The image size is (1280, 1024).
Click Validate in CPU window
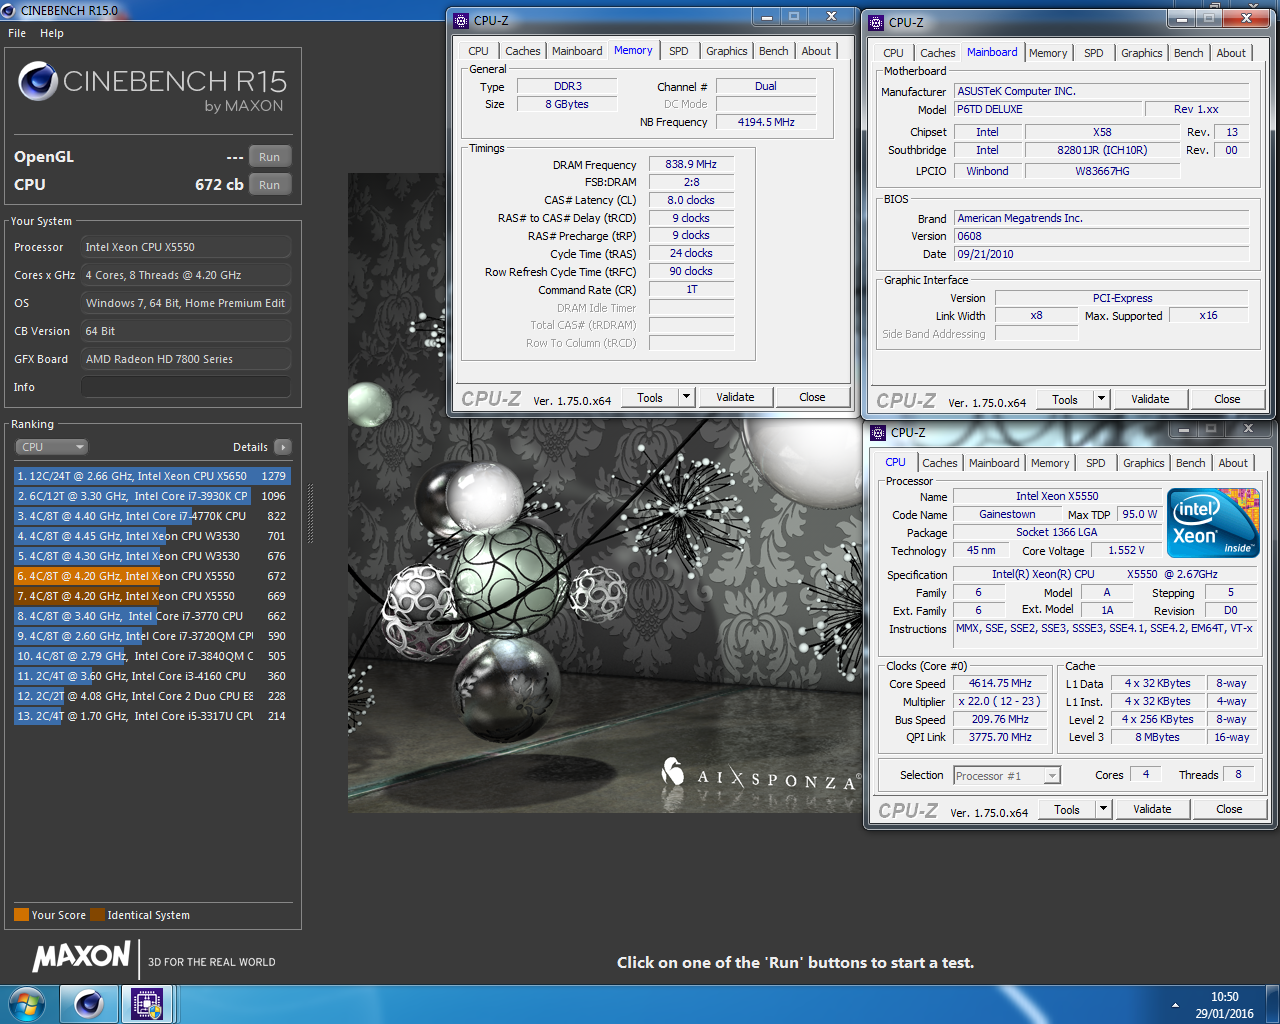[x=1152, y=809]
